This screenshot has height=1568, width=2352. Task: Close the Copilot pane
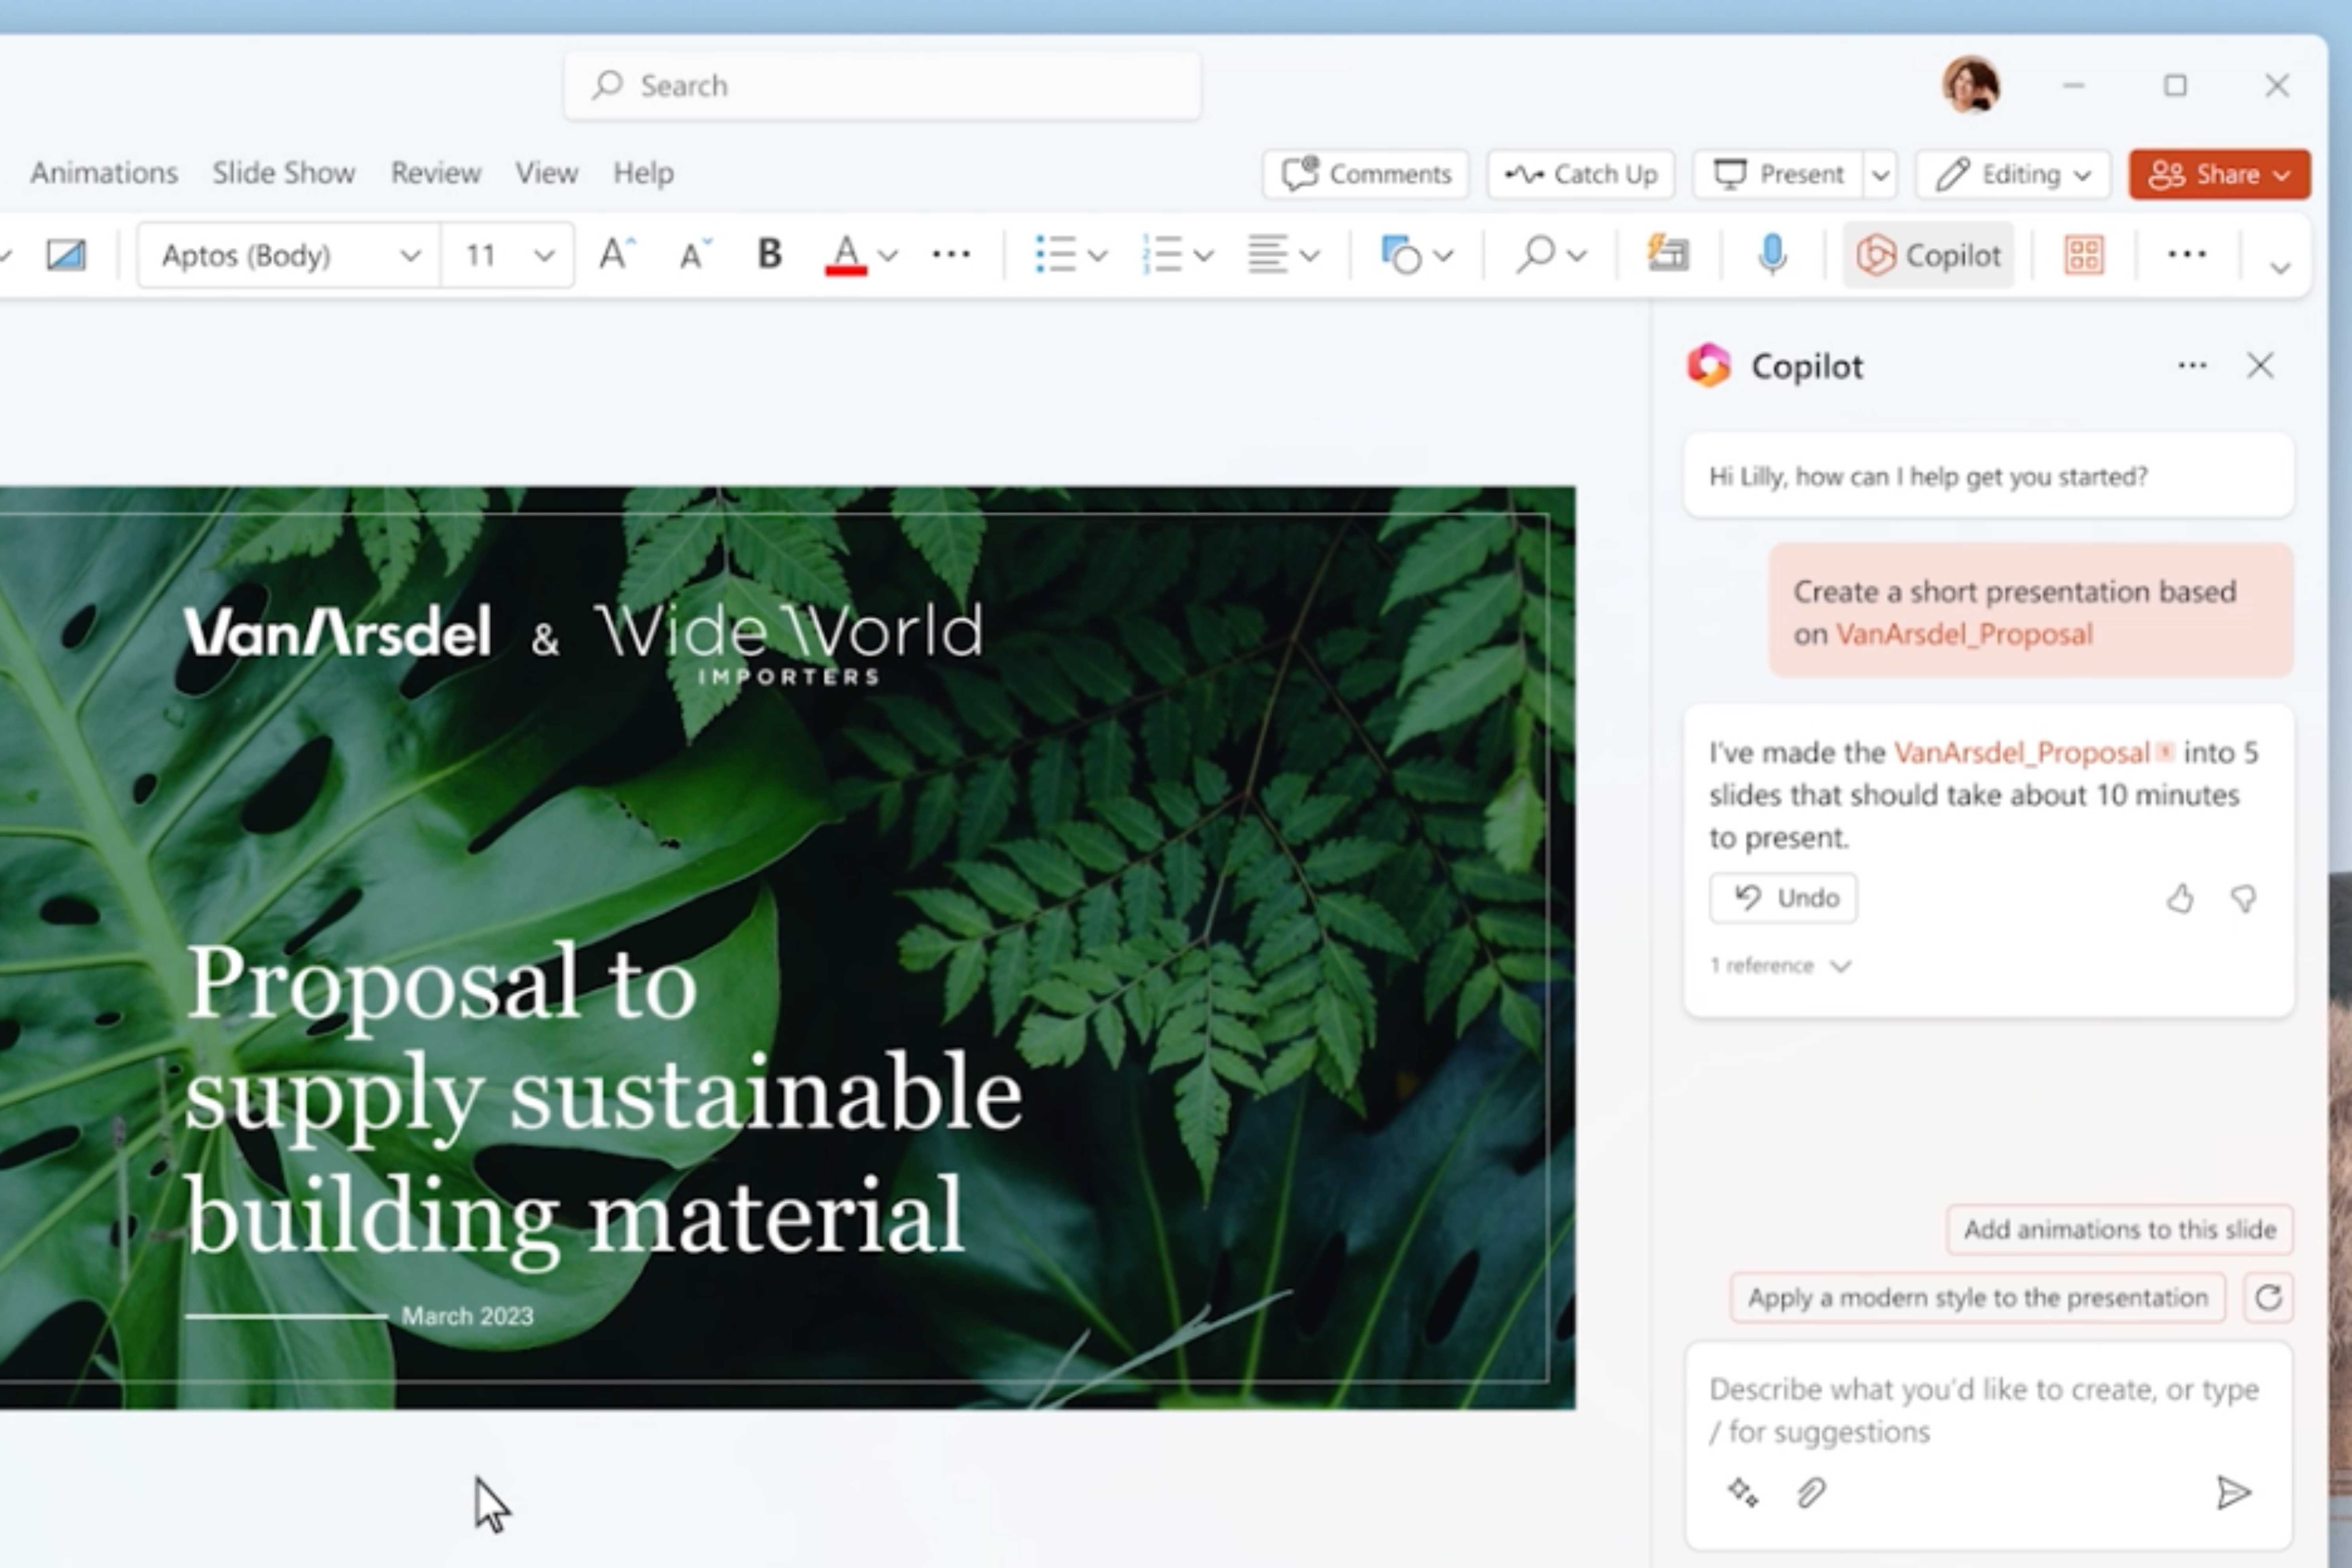coord(2260,366)
